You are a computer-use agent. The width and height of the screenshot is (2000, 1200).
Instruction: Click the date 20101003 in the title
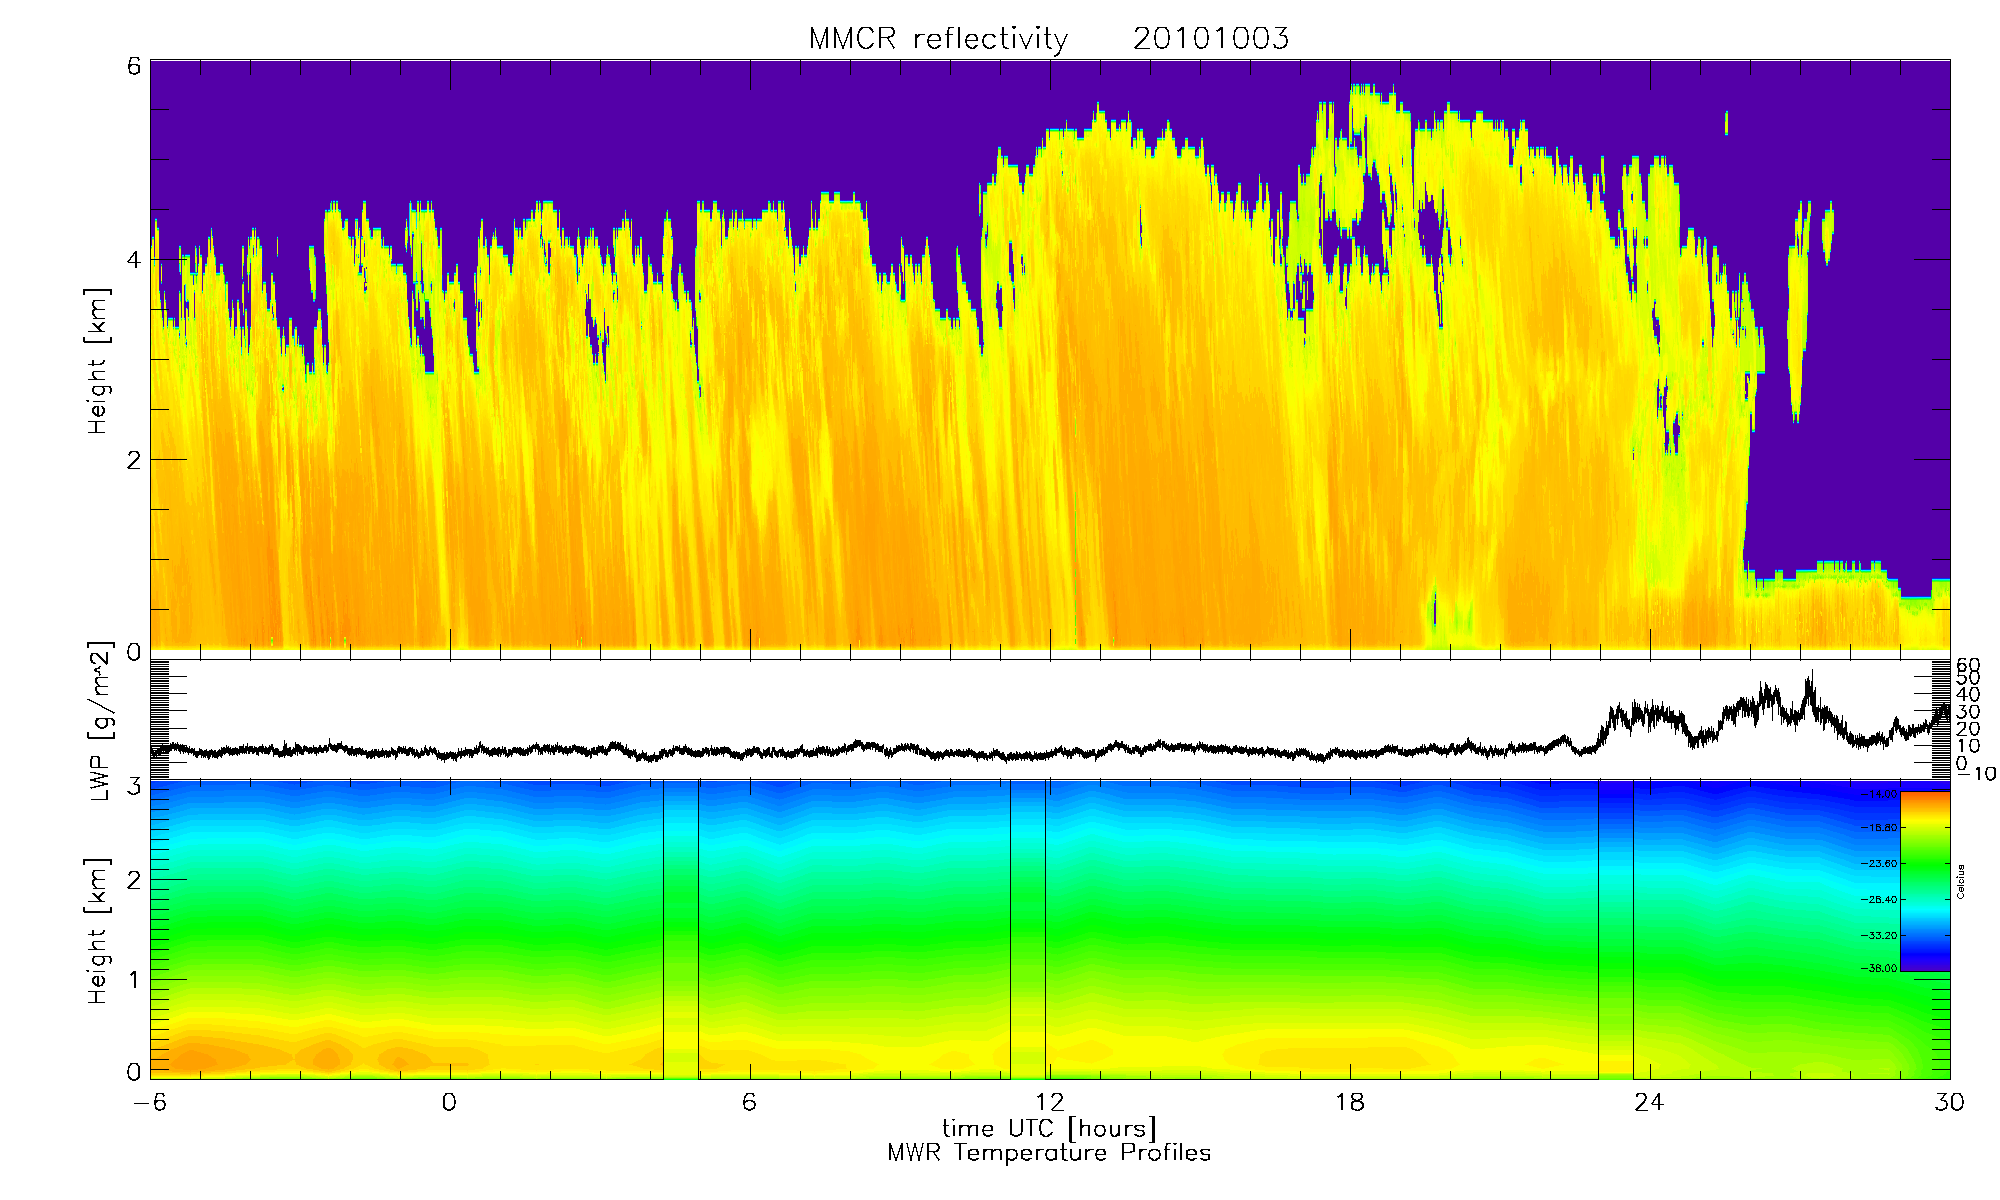[1210, 39]
